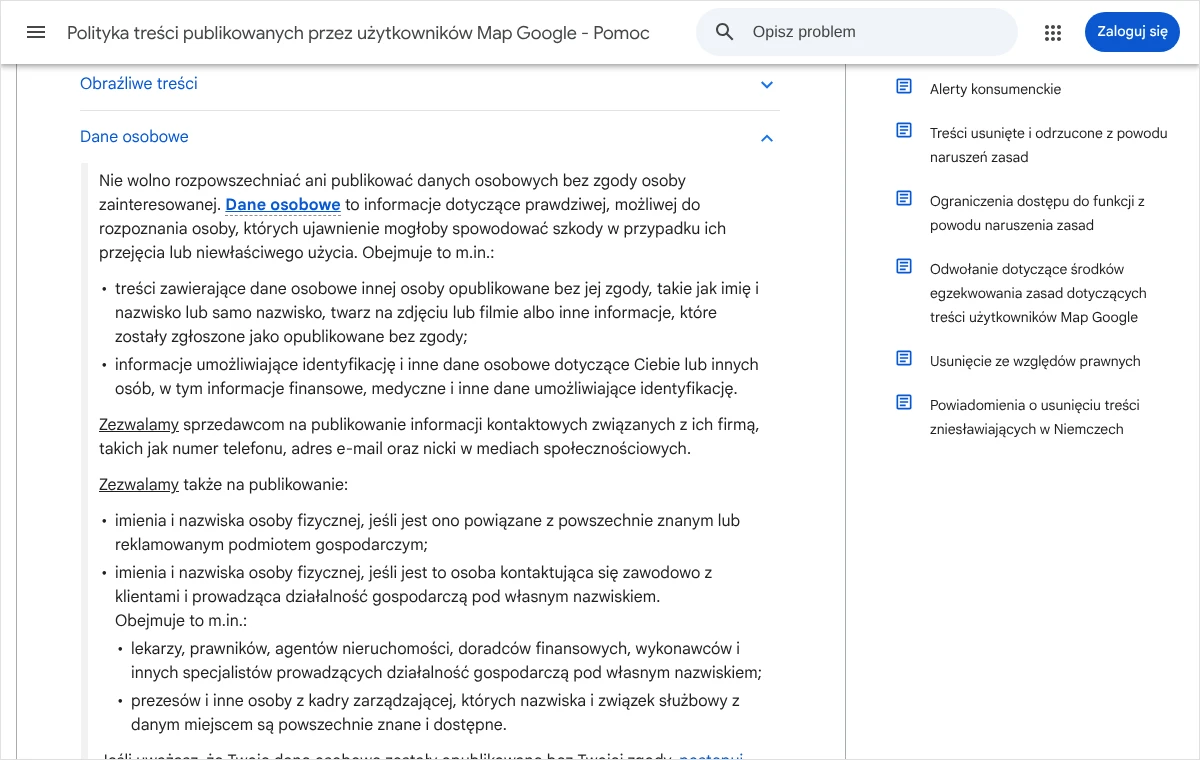Click icon beside Usunięcie ze względów prawnych

click(x=904, y=359)
